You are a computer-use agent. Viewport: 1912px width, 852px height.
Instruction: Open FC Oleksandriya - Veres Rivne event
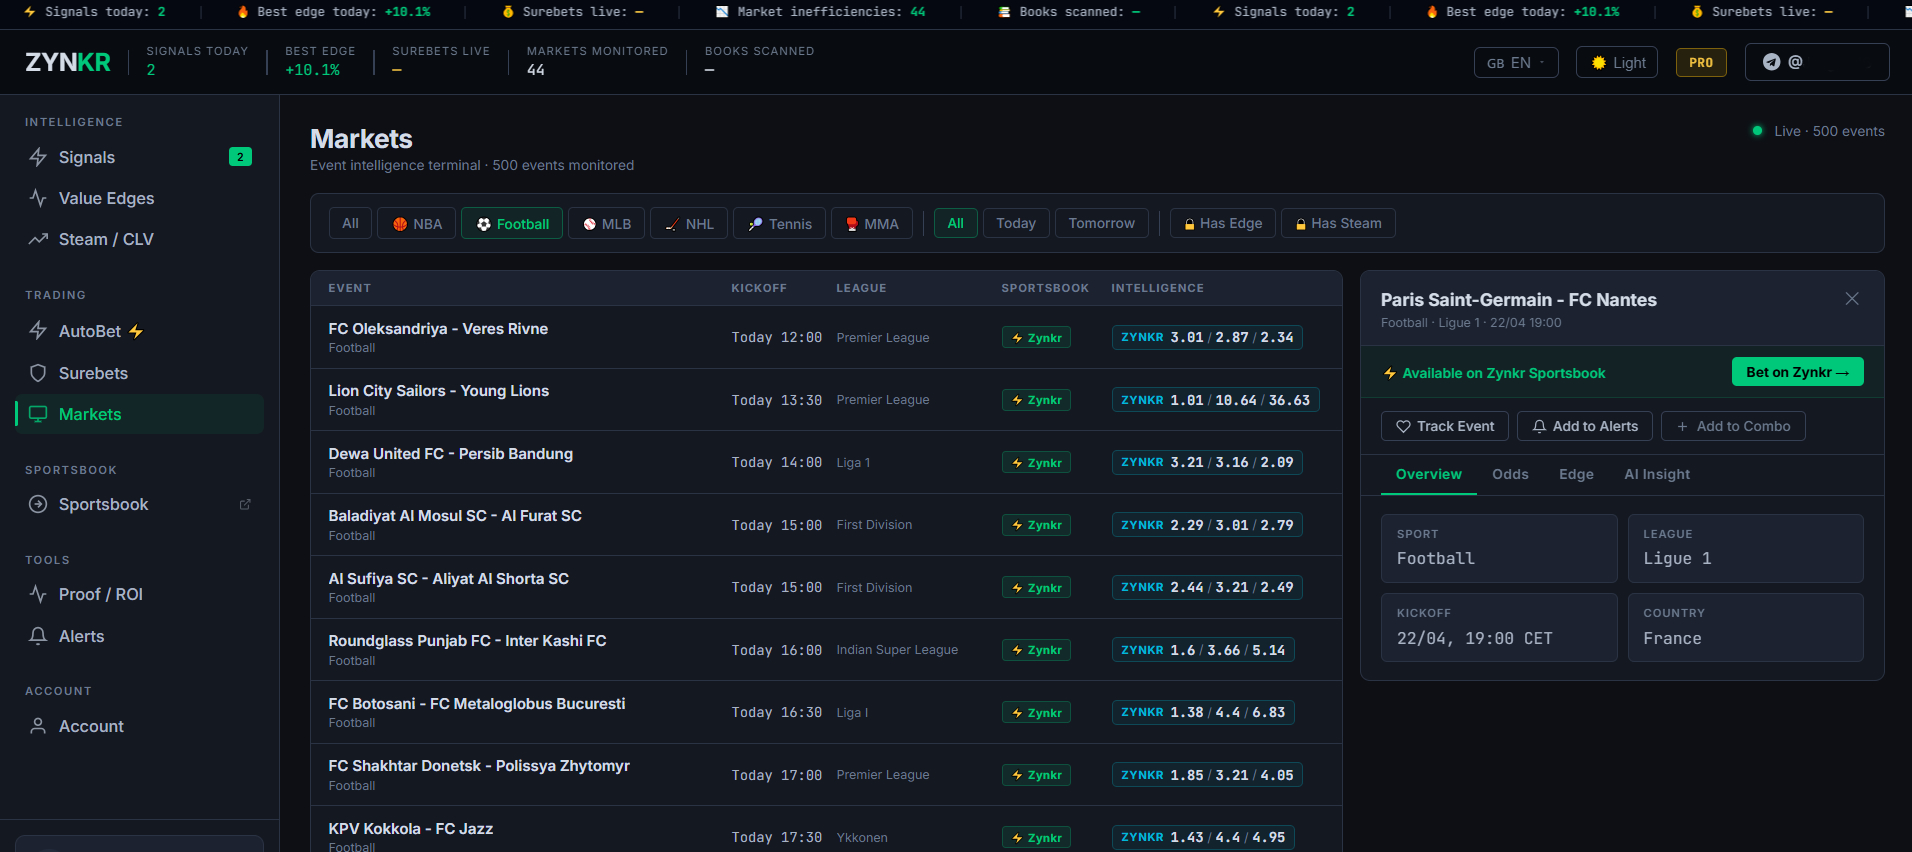826,337
